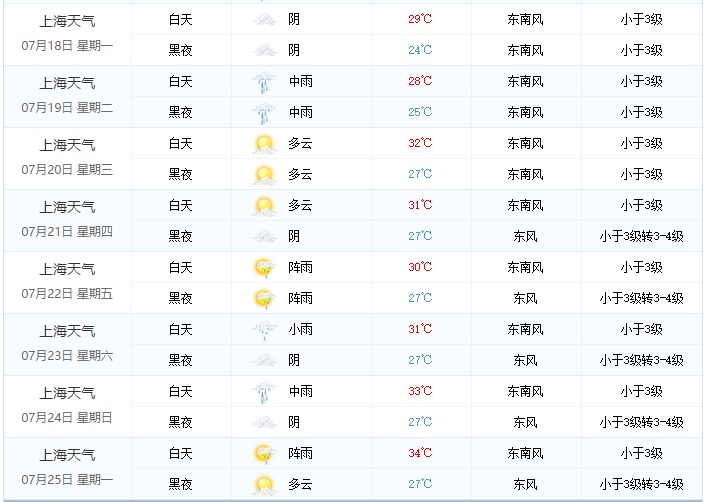
Task: Click the light rain icon for 07月23日 白天
Action: coord(264,330)
